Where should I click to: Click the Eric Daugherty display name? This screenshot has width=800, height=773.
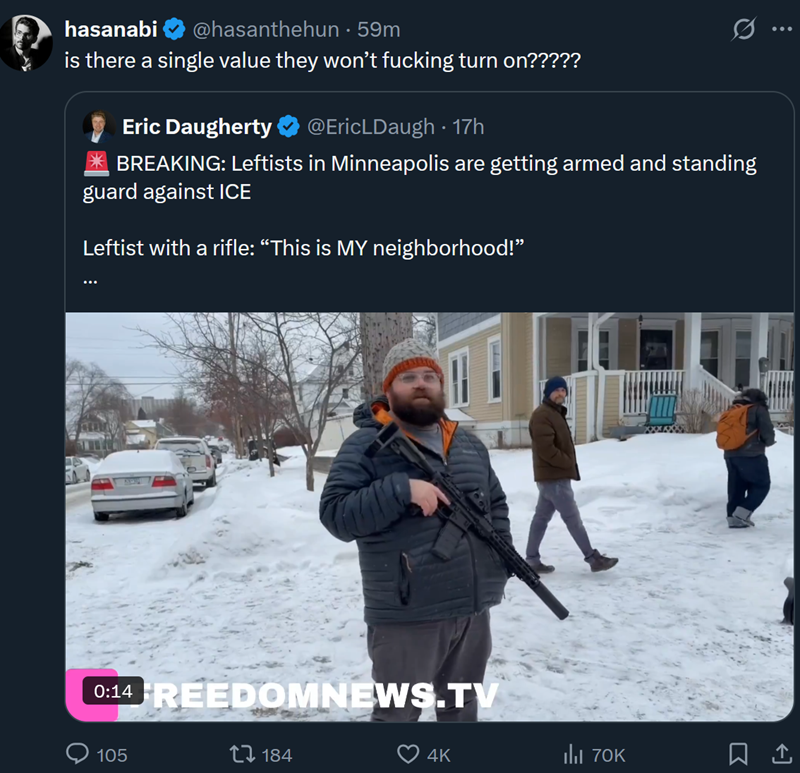[197, 127]
